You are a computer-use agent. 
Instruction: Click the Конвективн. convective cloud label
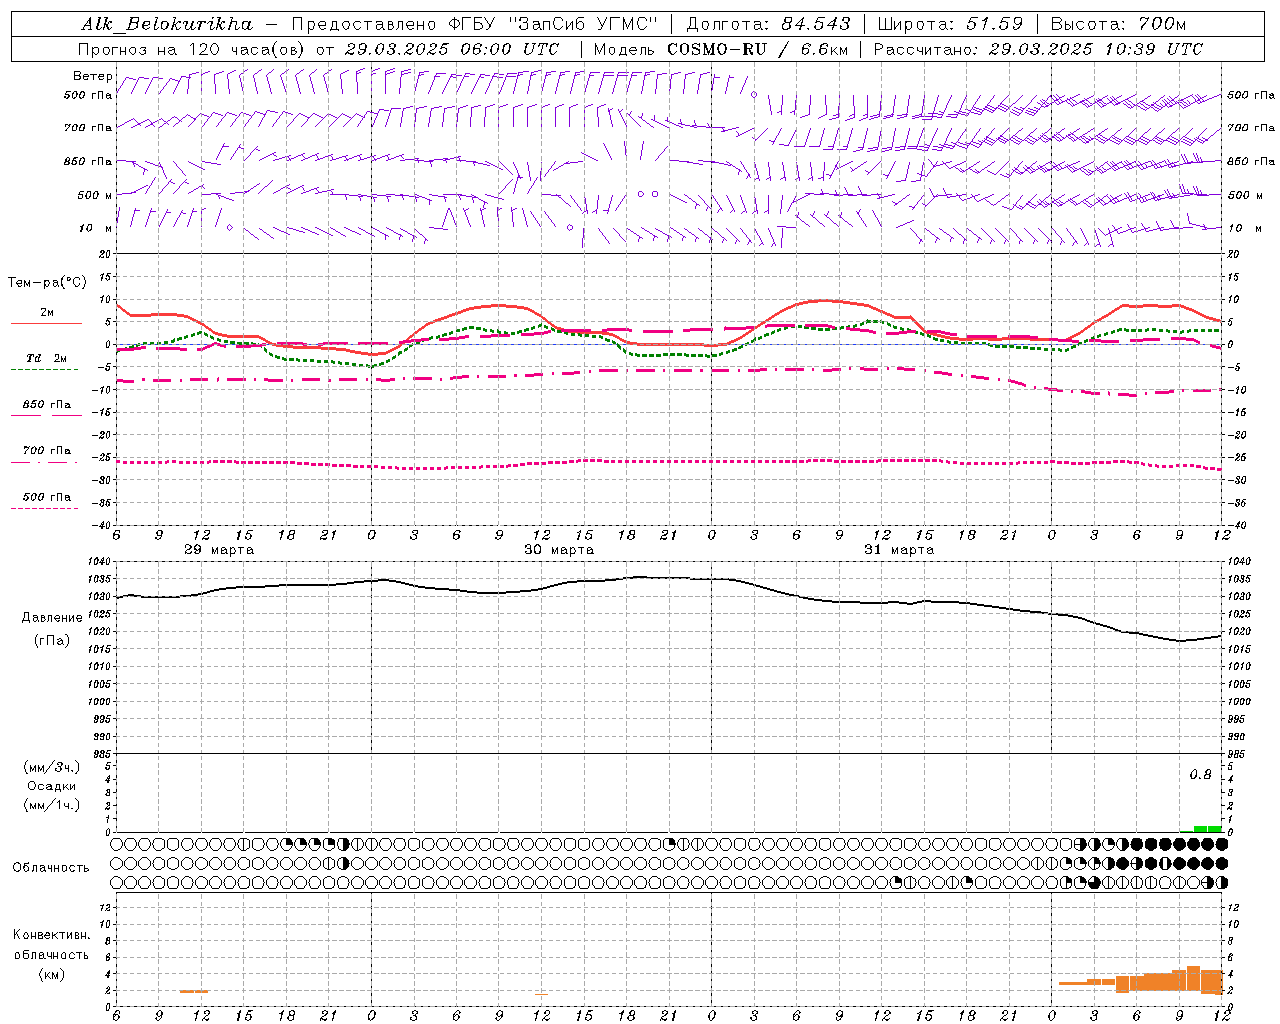click(x=52, y=935)
